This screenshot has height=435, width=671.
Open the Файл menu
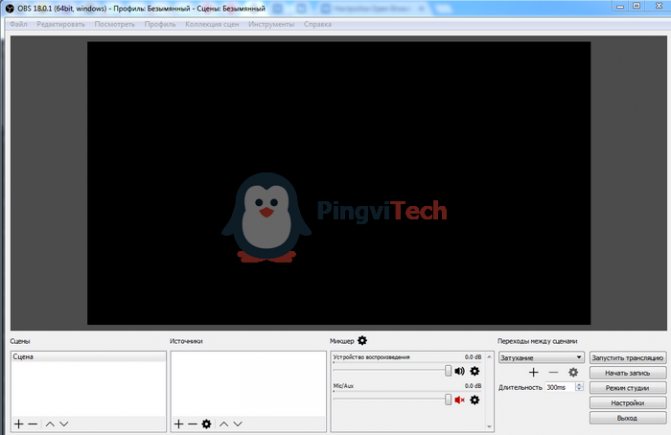18,24
